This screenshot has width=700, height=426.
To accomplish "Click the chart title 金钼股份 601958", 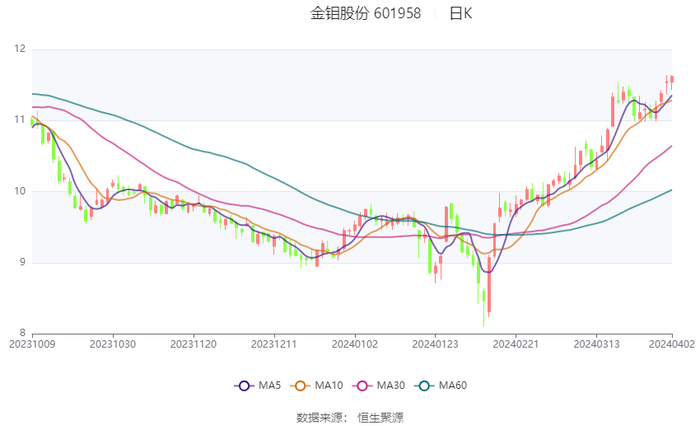I will 365,14.
